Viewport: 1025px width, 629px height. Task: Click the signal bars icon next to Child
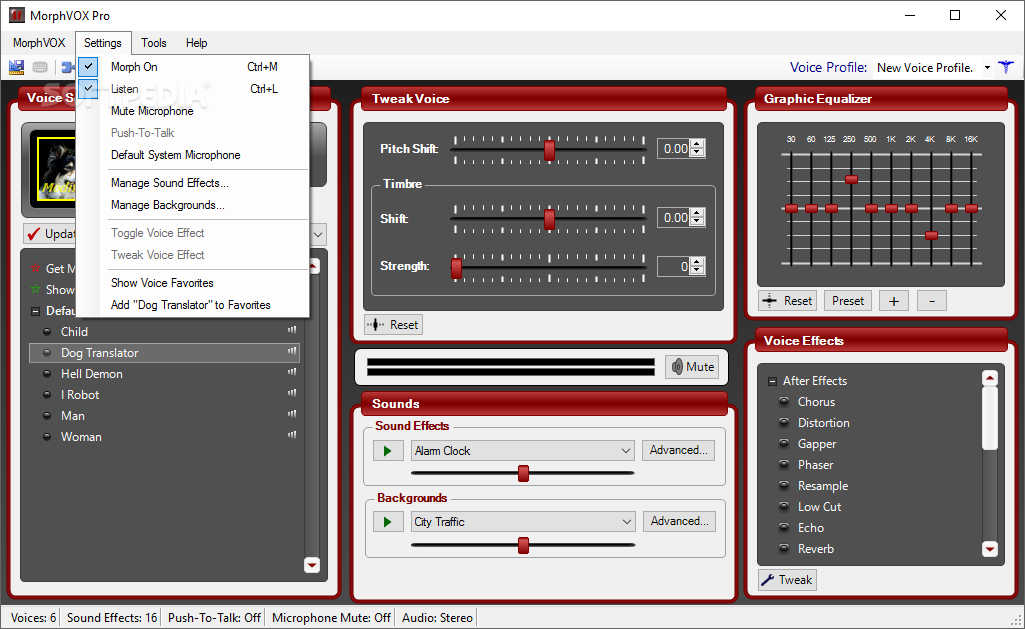click(292, 330)
